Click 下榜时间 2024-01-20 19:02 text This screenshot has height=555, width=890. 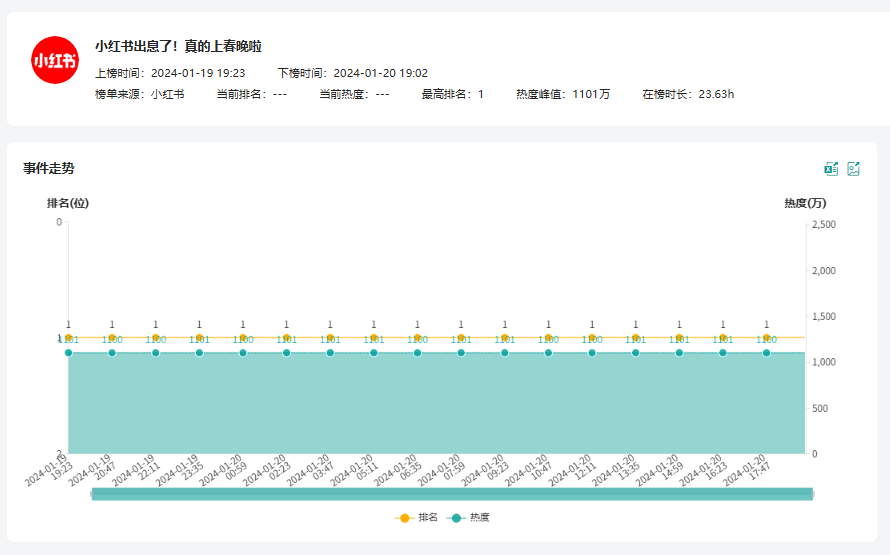point(352,73)
